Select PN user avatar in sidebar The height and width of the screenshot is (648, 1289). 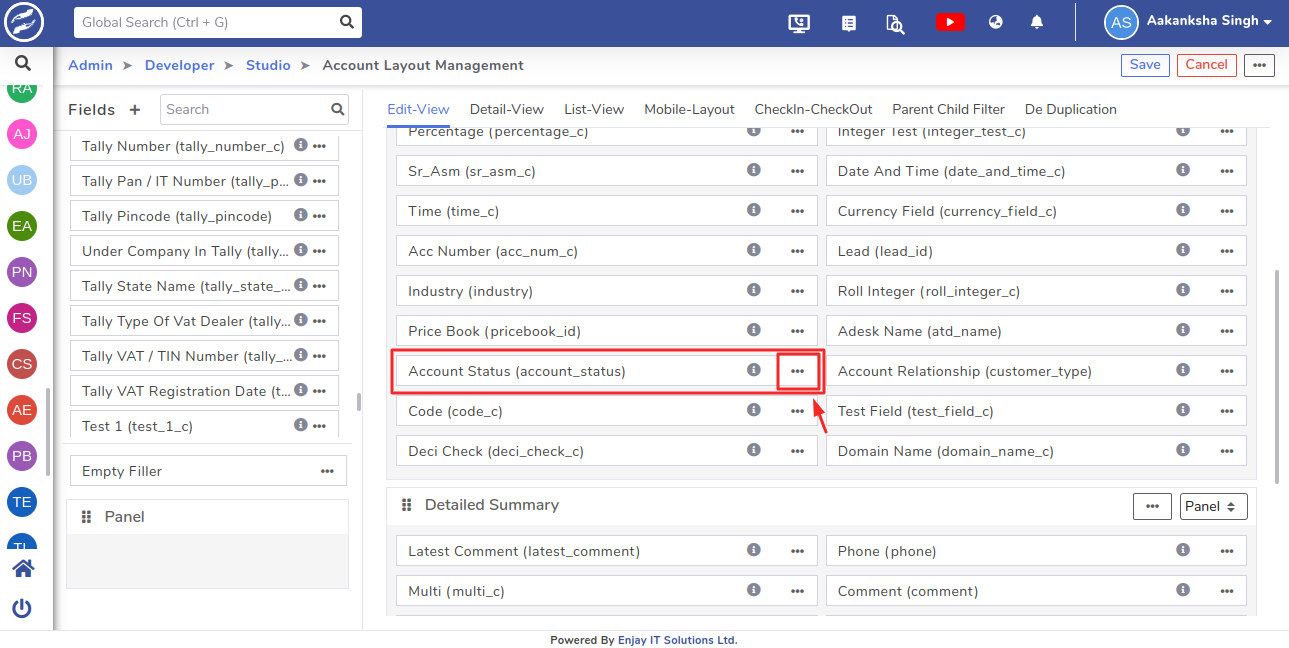coord(22,272)
